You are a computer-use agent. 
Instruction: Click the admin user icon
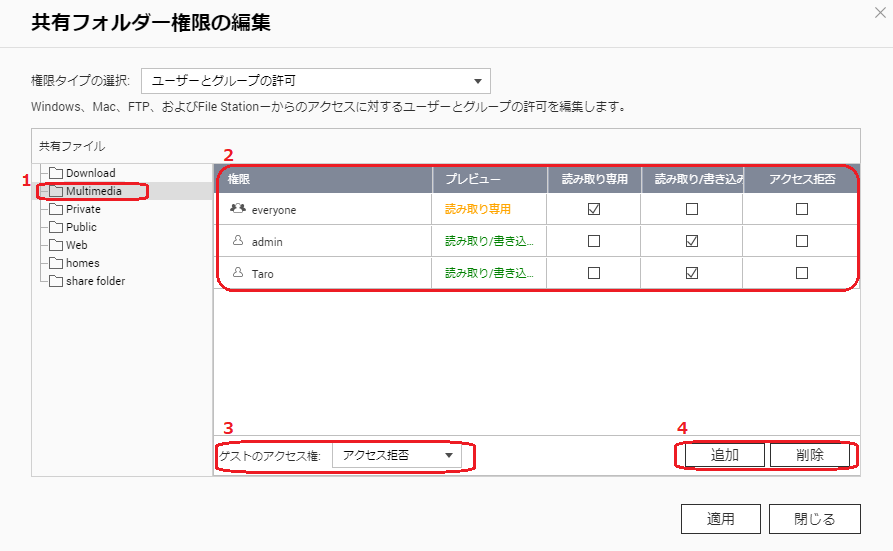(238, 241)
